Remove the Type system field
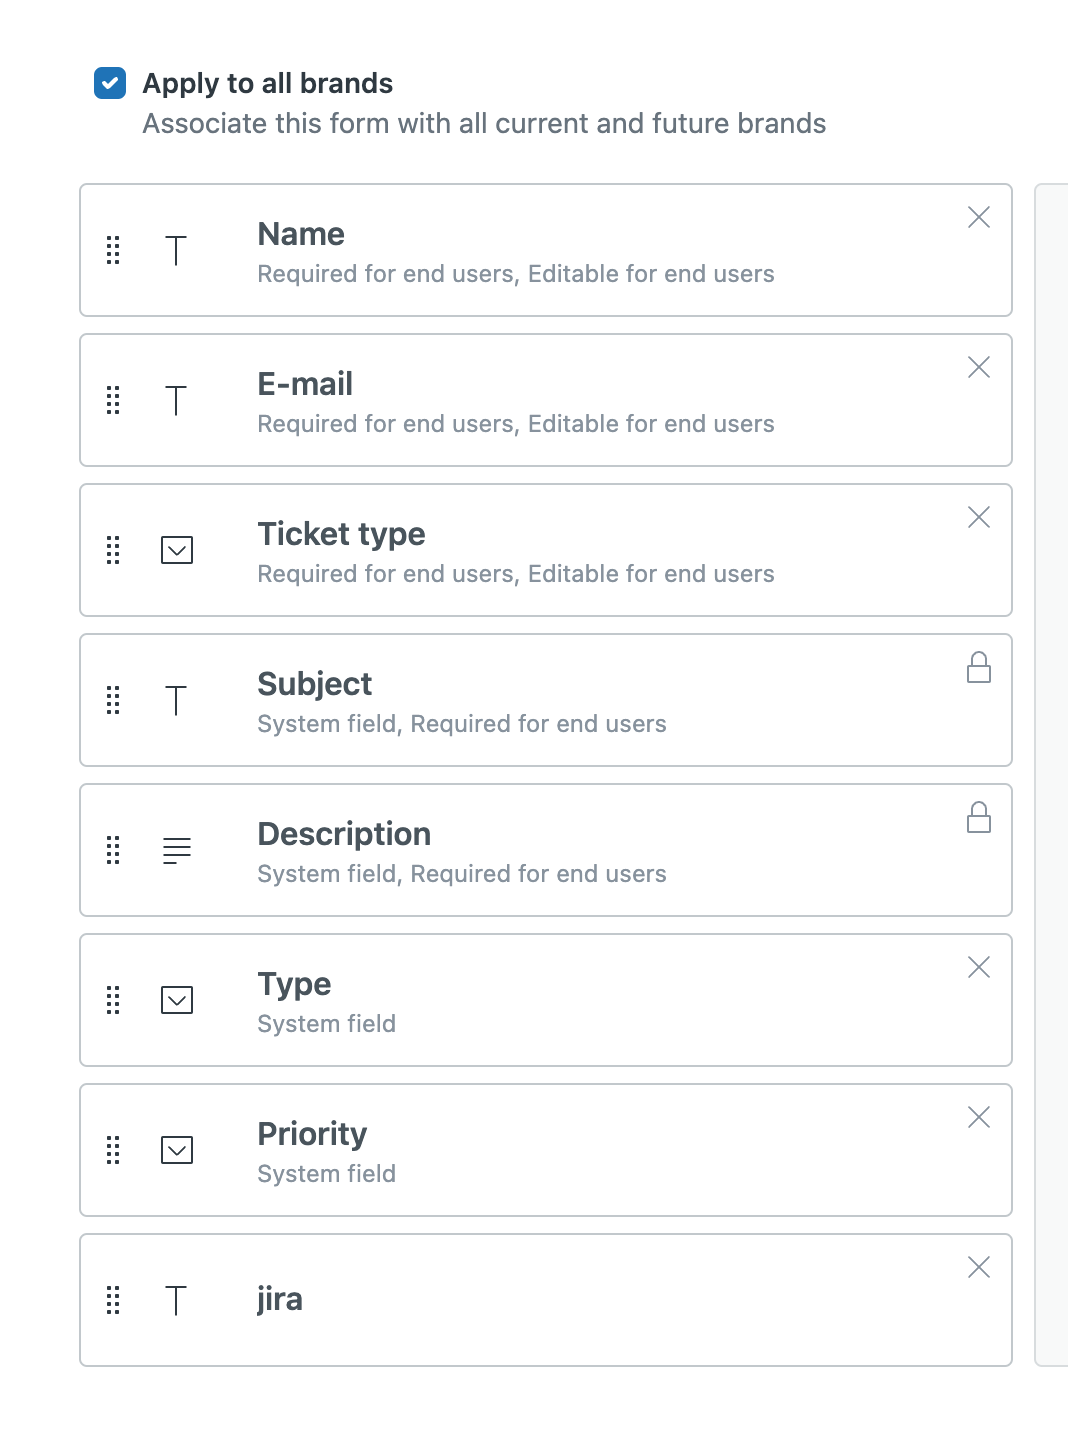 tap(979, 968)
